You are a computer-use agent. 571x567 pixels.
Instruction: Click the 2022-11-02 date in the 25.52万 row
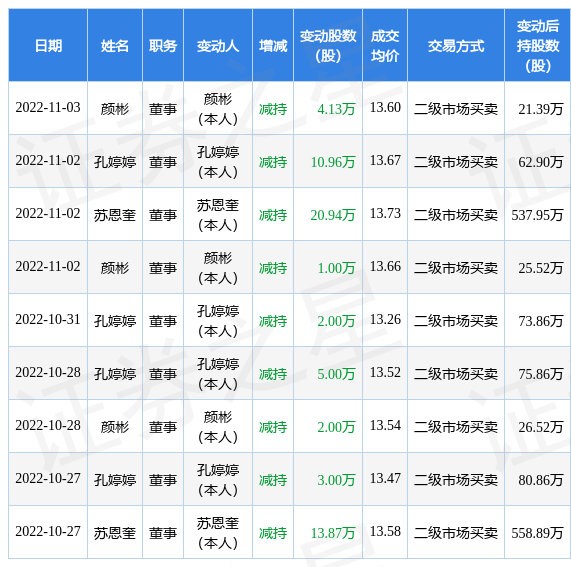point(48,267)
